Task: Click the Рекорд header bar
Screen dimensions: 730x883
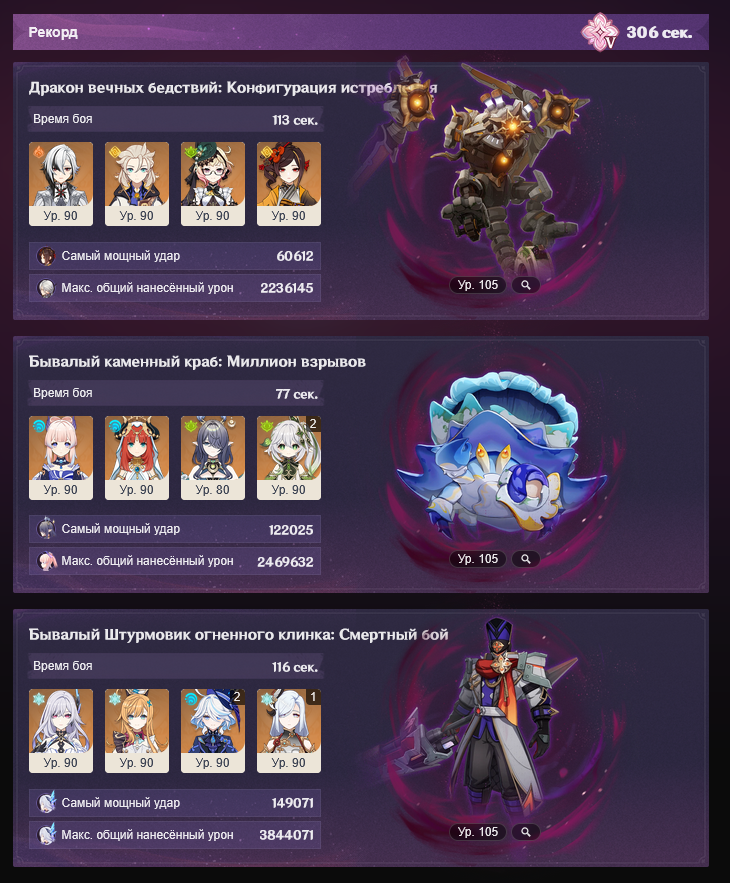Action: click(360, 32)
